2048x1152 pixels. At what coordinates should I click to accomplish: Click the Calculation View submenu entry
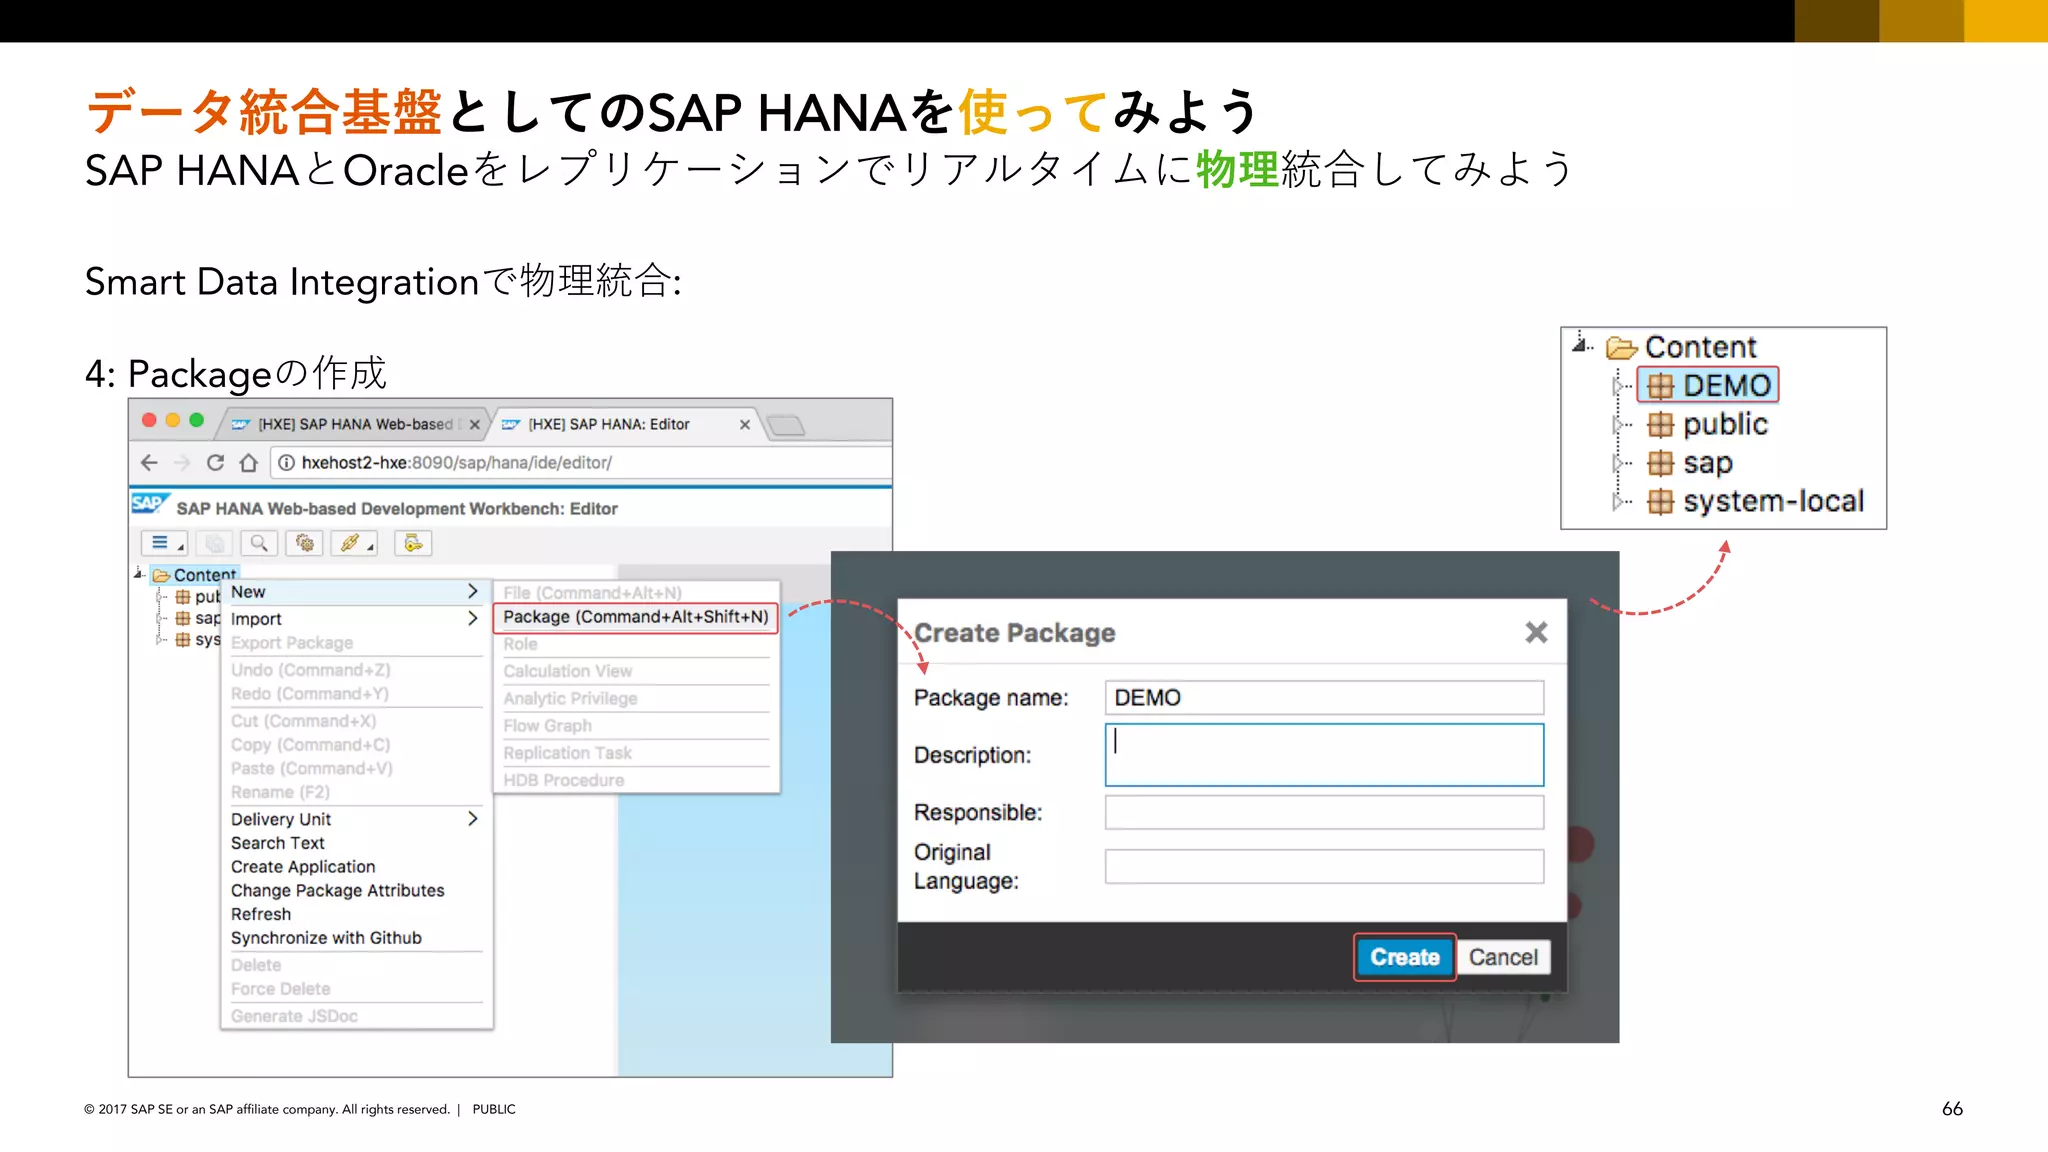point(568,671)
